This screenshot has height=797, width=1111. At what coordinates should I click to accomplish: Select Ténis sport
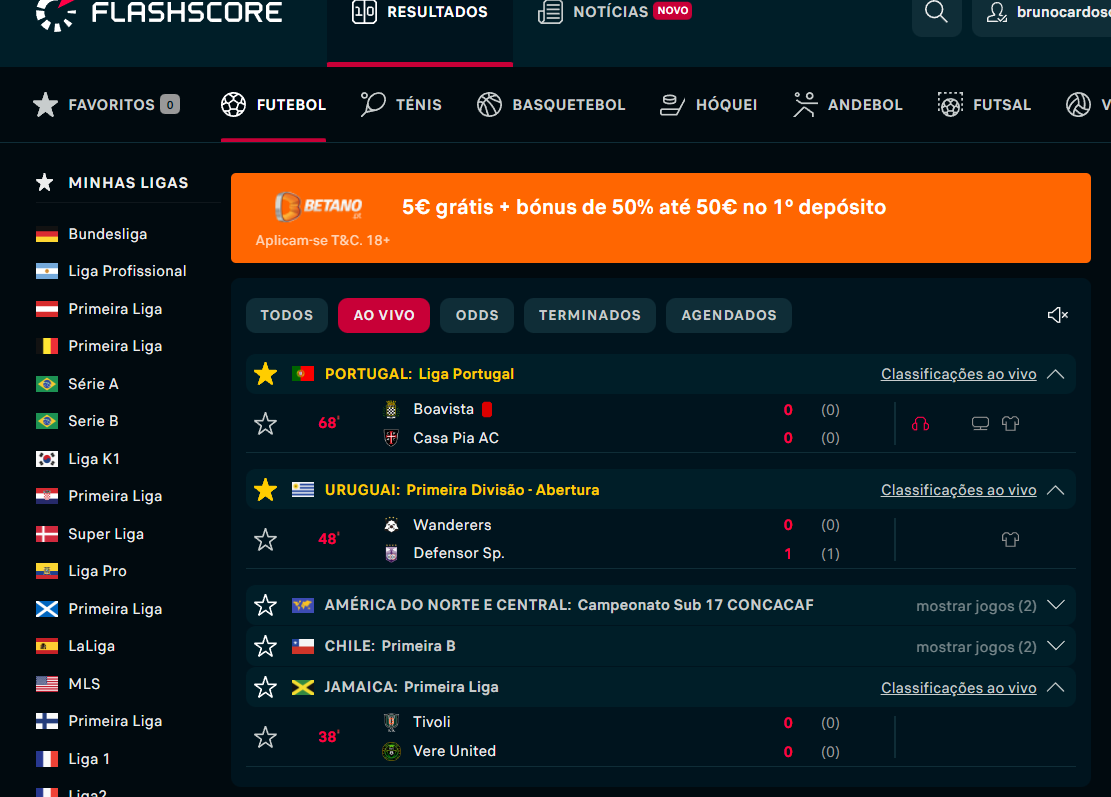[401, 105]
